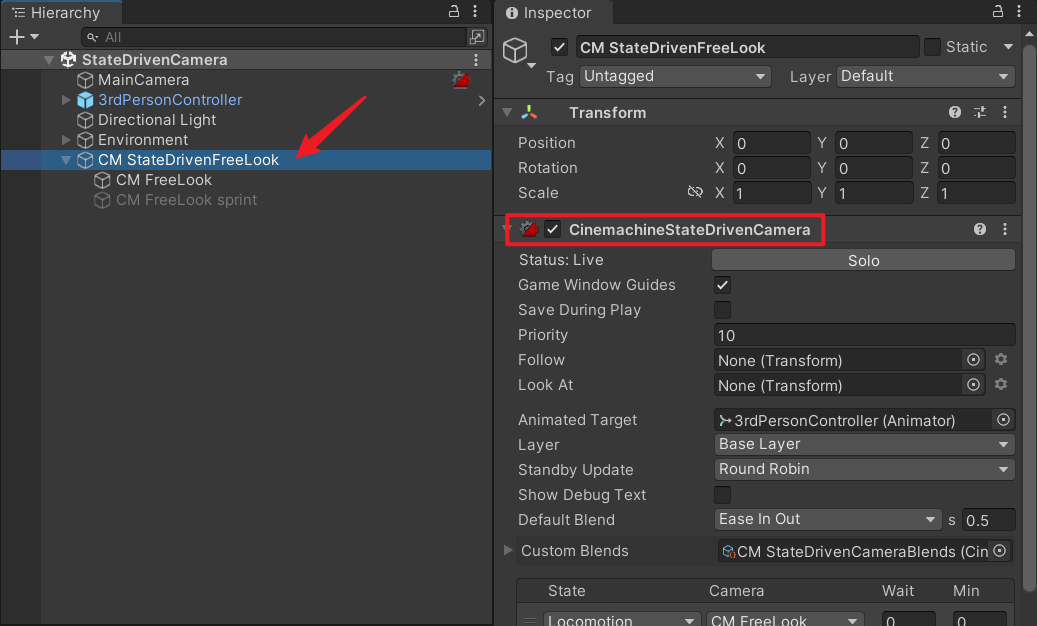The width and height of the screenshot is (1037, 626).
Task: Click the Solo button
Action: coord(863,260)
